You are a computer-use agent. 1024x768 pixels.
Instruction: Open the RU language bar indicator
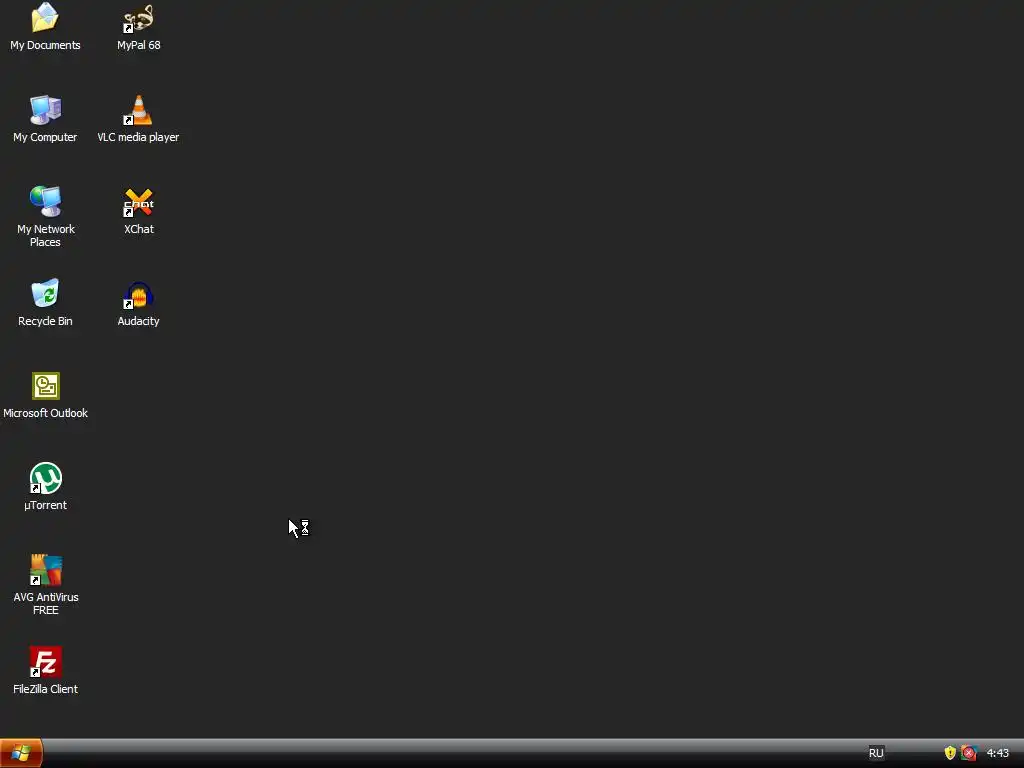coord(876,753)
